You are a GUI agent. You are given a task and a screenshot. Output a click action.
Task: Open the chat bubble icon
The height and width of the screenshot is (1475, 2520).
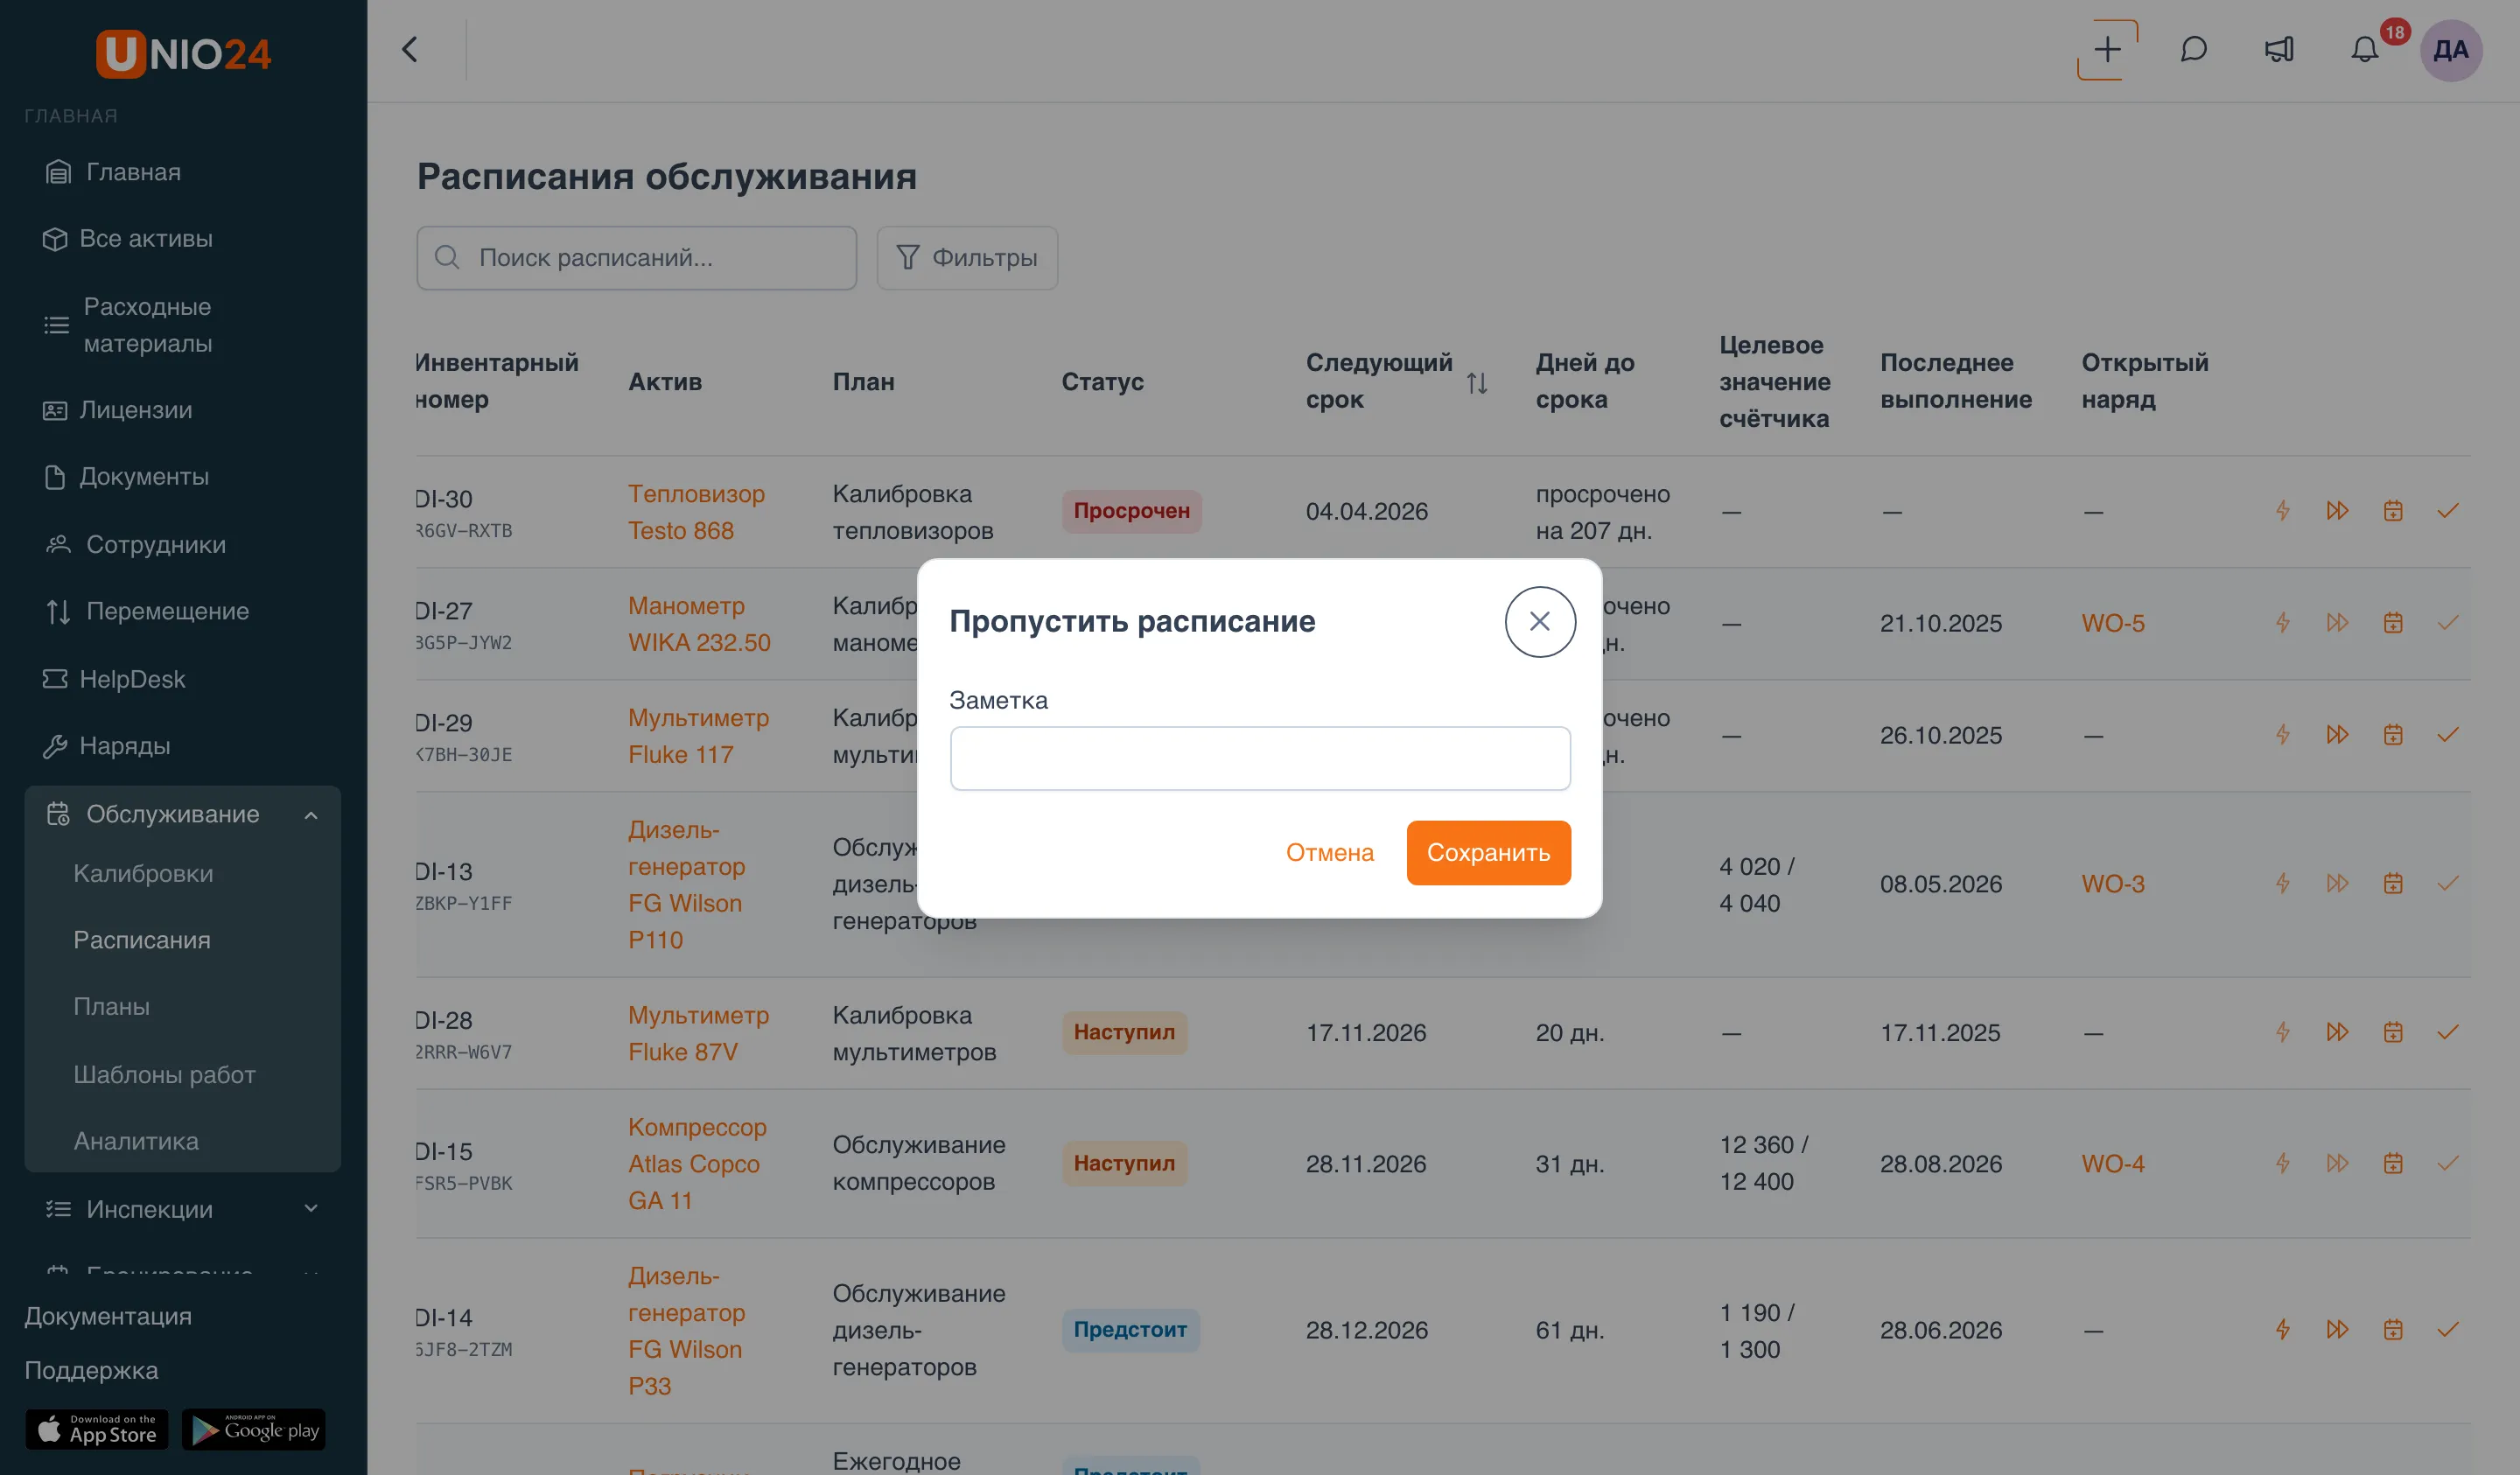pyautogui.click(x=2193, y=49)
